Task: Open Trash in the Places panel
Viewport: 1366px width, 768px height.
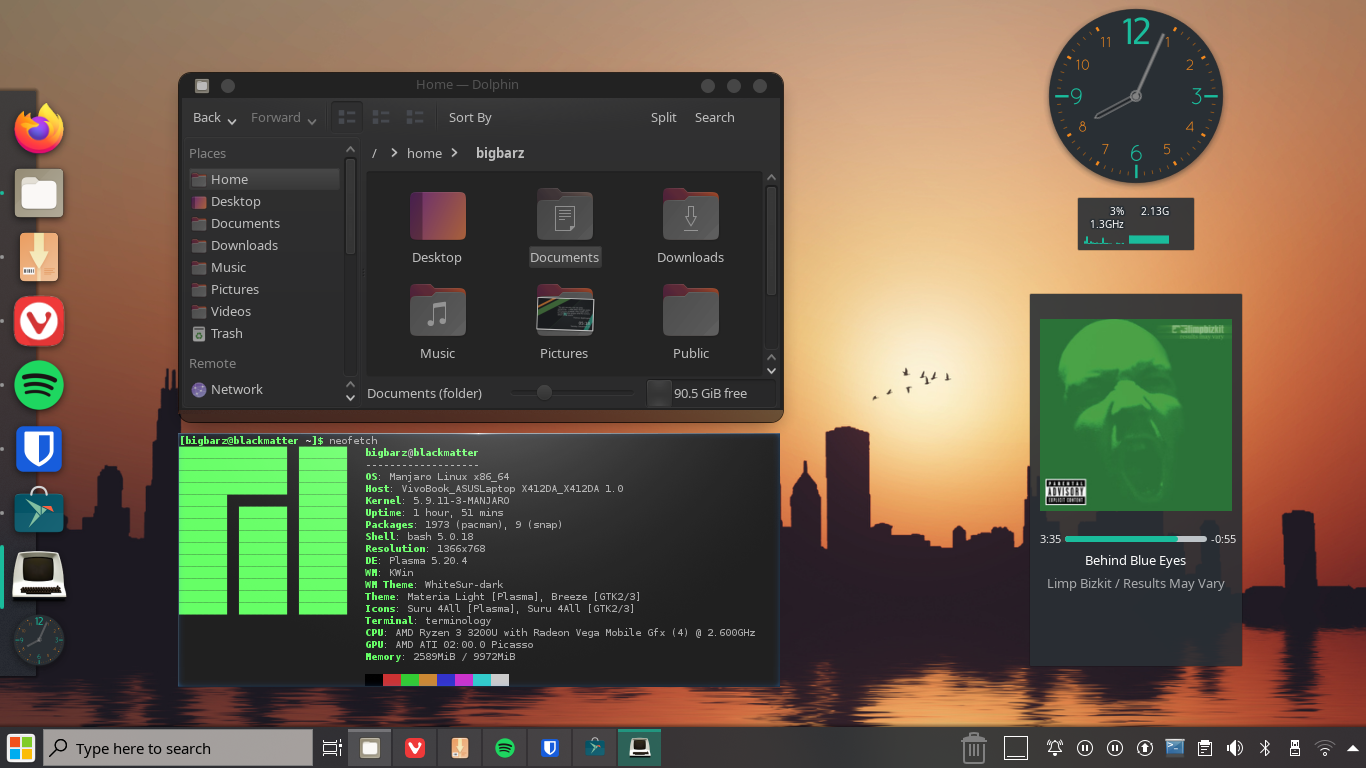Action: point(264,333)
